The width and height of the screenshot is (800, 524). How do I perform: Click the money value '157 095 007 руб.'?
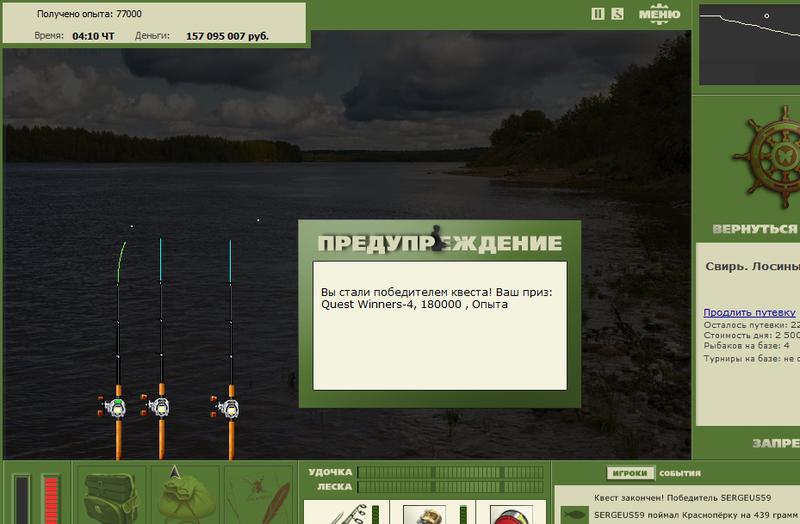pyautogui.click(x=227, y=36)
